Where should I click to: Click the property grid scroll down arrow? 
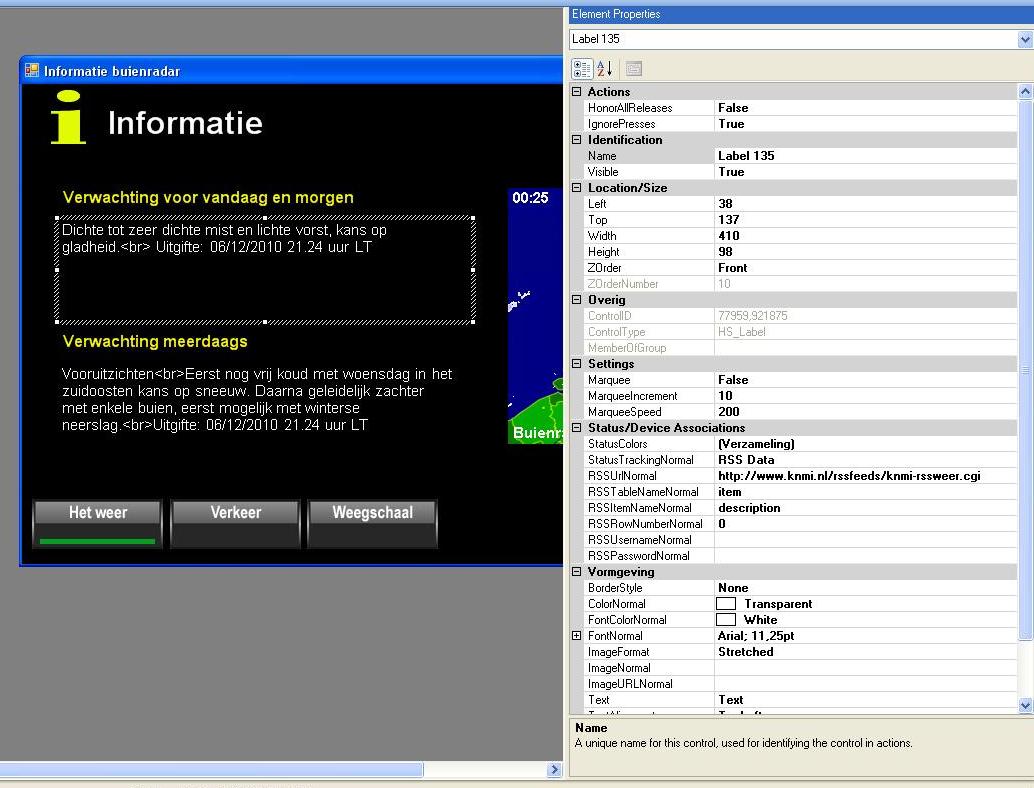pyautogui.click(x=1025, y=705)
